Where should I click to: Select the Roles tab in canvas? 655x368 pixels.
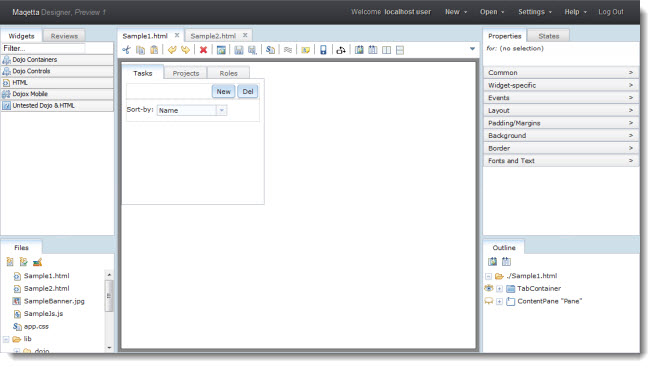pos(228,73)
